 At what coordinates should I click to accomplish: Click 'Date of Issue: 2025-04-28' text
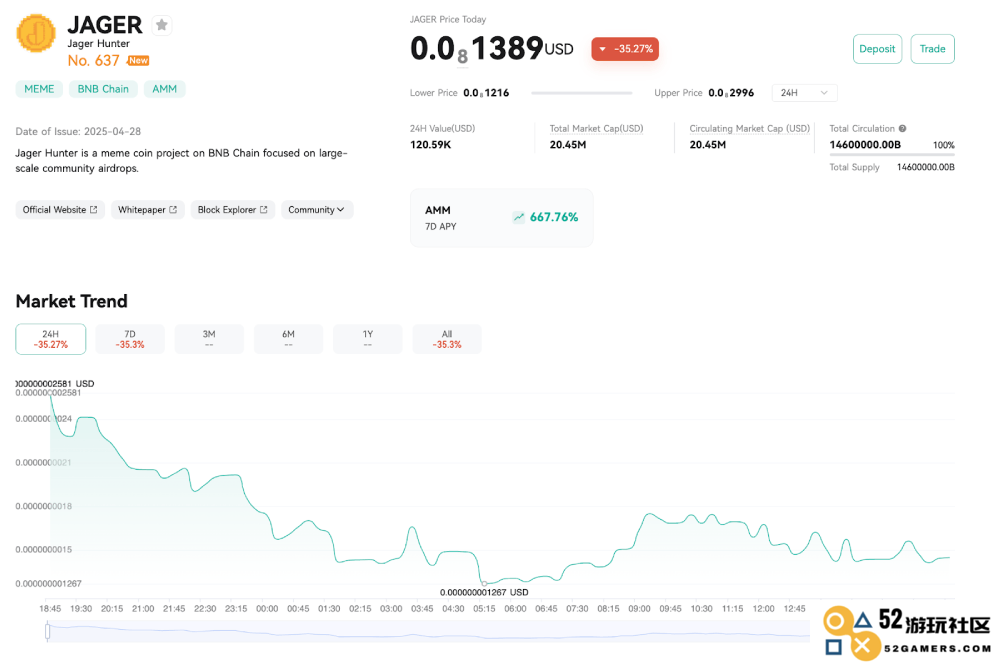pos(78,131)
